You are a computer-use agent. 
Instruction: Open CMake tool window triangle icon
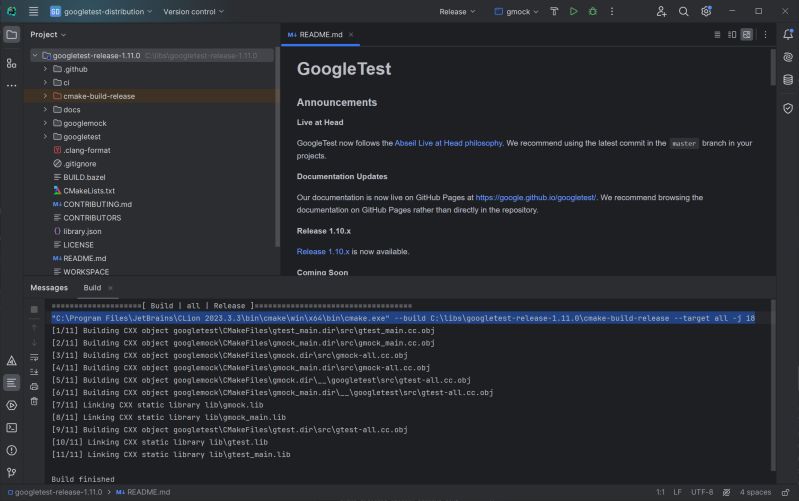click(x=11, y=361)
